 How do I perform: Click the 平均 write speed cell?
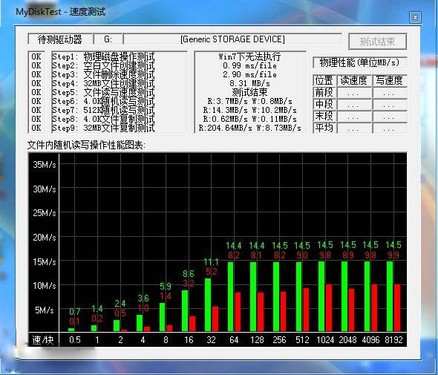coord(389,128)
